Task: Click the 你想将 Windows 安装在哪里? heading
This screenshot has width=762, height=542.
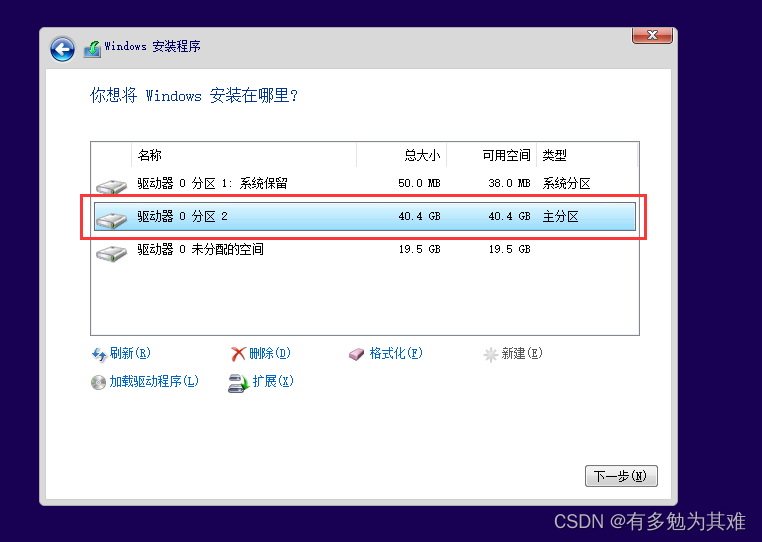Action: (x=194, y=95)
